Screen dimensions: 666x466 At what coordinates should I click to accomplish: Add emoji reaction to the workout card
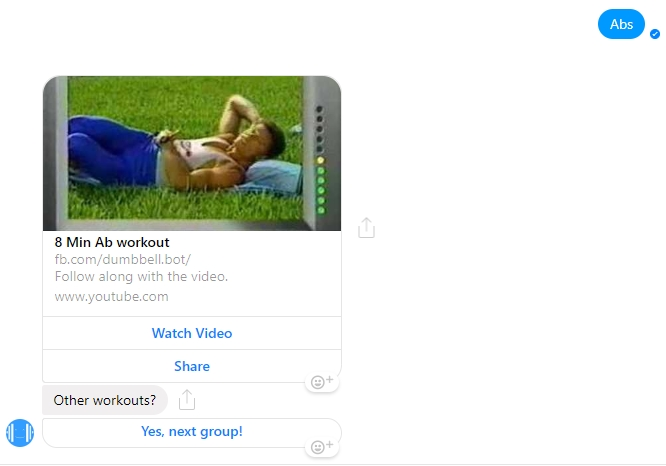coord(322,382)
